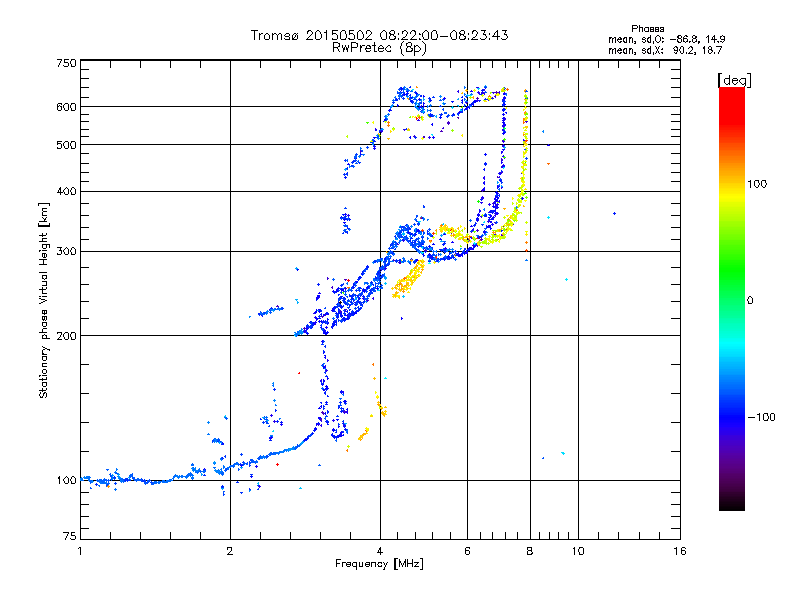Click the black bottom of the colorbar
This screenshot has height=600, width=800.
tap(732, 503)
